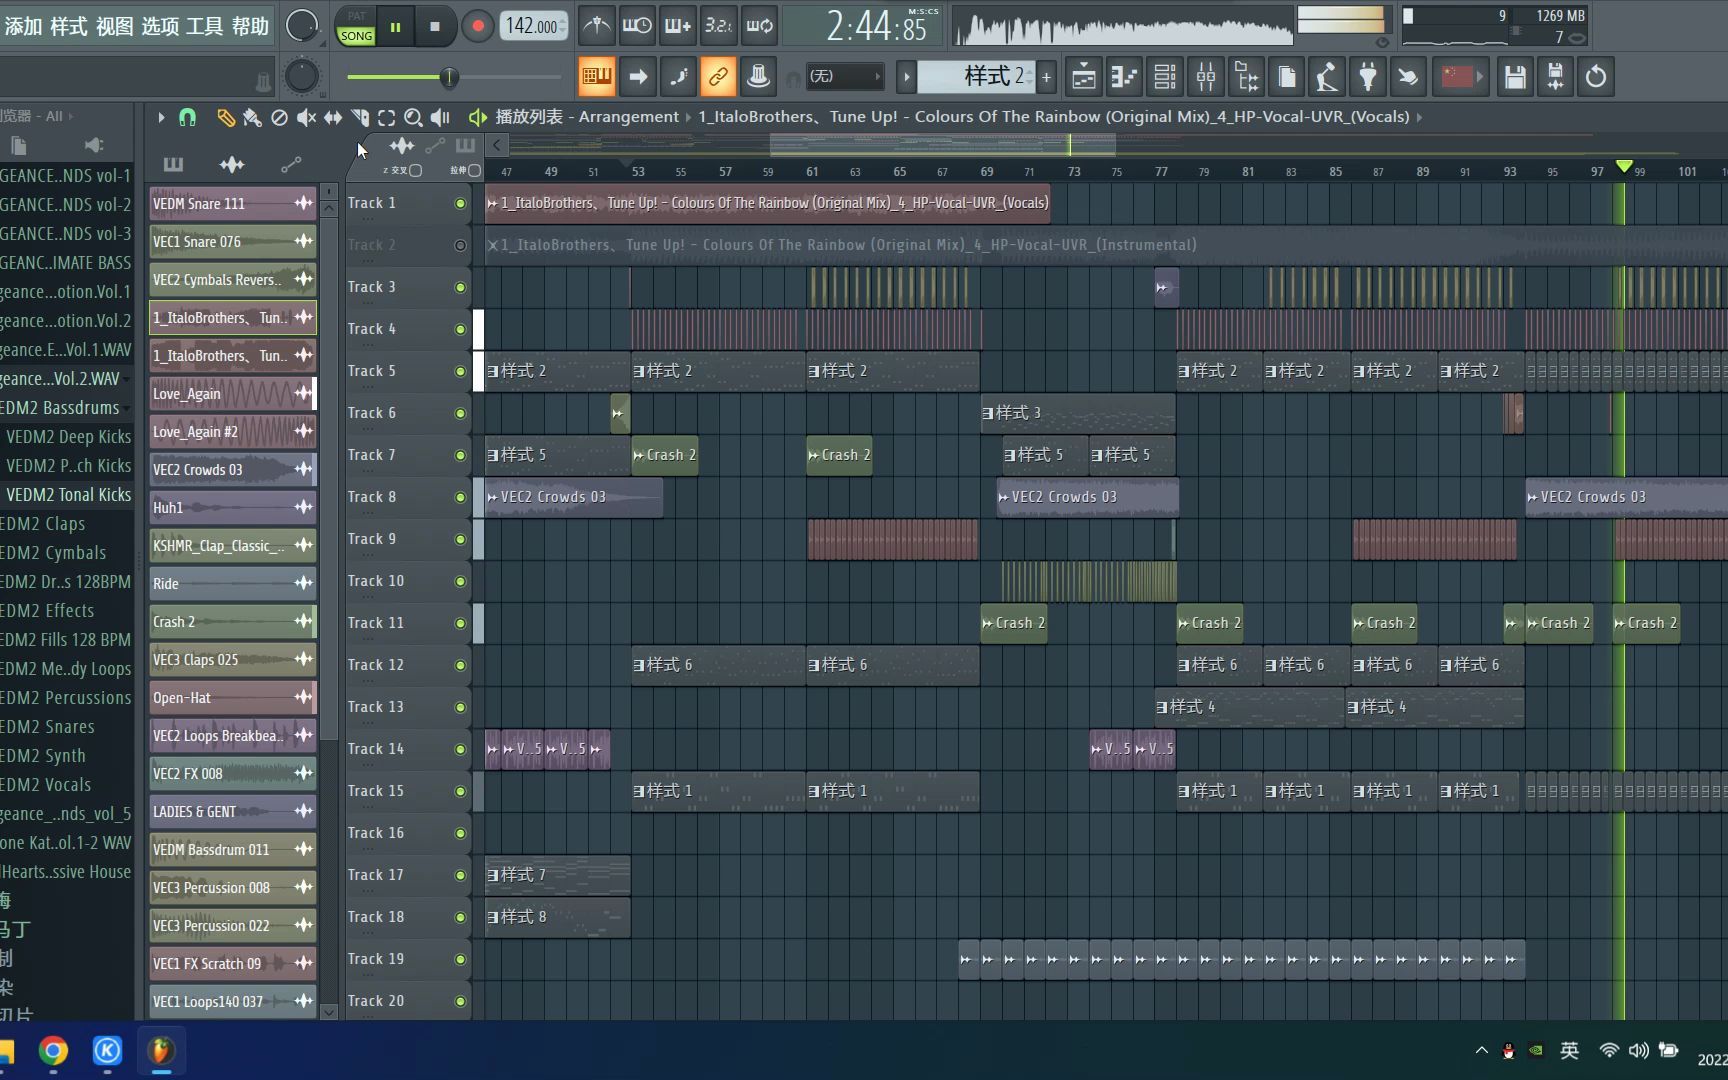Open the 视图 menu

coord(115,26)
